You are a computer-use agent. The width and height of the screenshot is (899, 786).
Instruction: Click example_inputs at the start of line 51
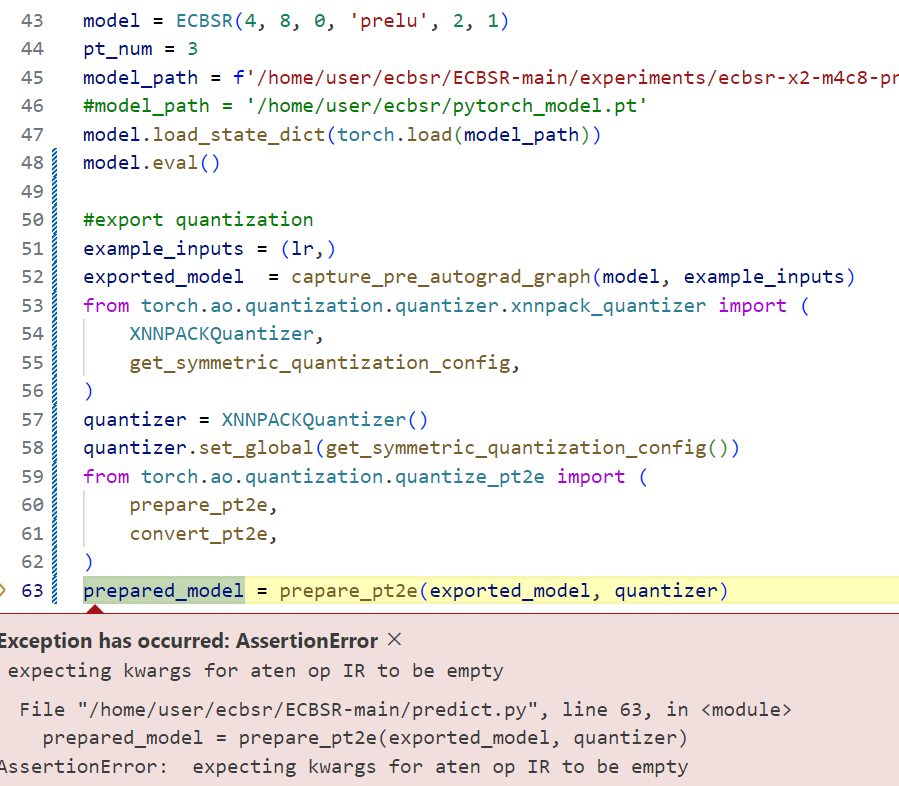tap(163, 249)
